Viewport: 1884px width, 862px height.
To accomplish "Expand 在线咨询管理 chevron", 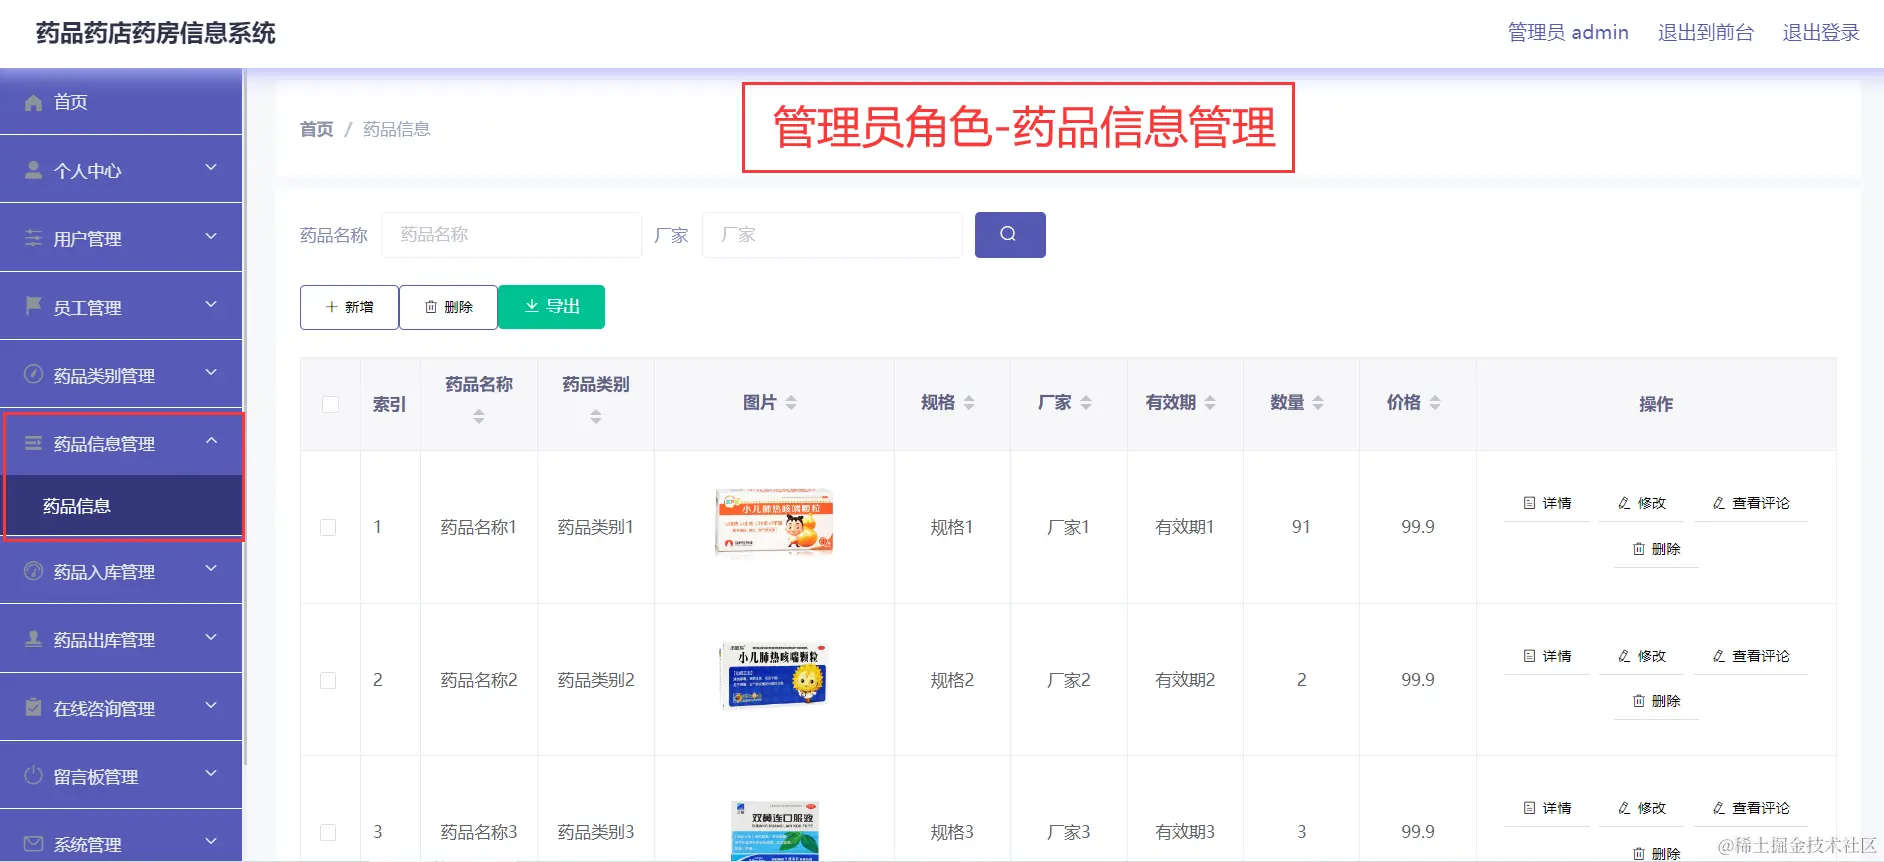I will pyautogui.click(x=211, y=705).
